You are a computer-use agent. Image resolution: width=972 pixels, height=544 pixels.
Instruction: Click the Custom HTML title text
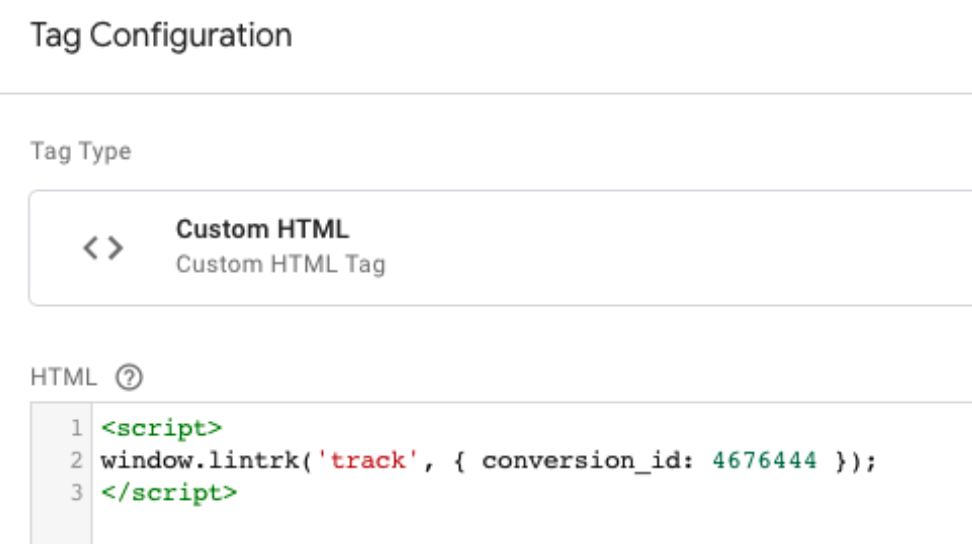pos(262,229)
